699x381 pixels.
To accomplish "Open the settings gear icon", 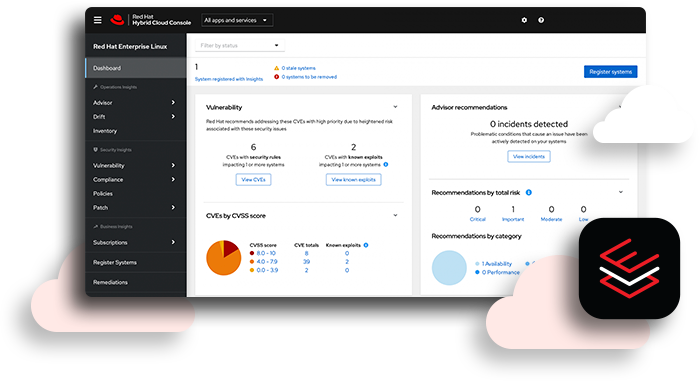I will click(x=524, y=20).
